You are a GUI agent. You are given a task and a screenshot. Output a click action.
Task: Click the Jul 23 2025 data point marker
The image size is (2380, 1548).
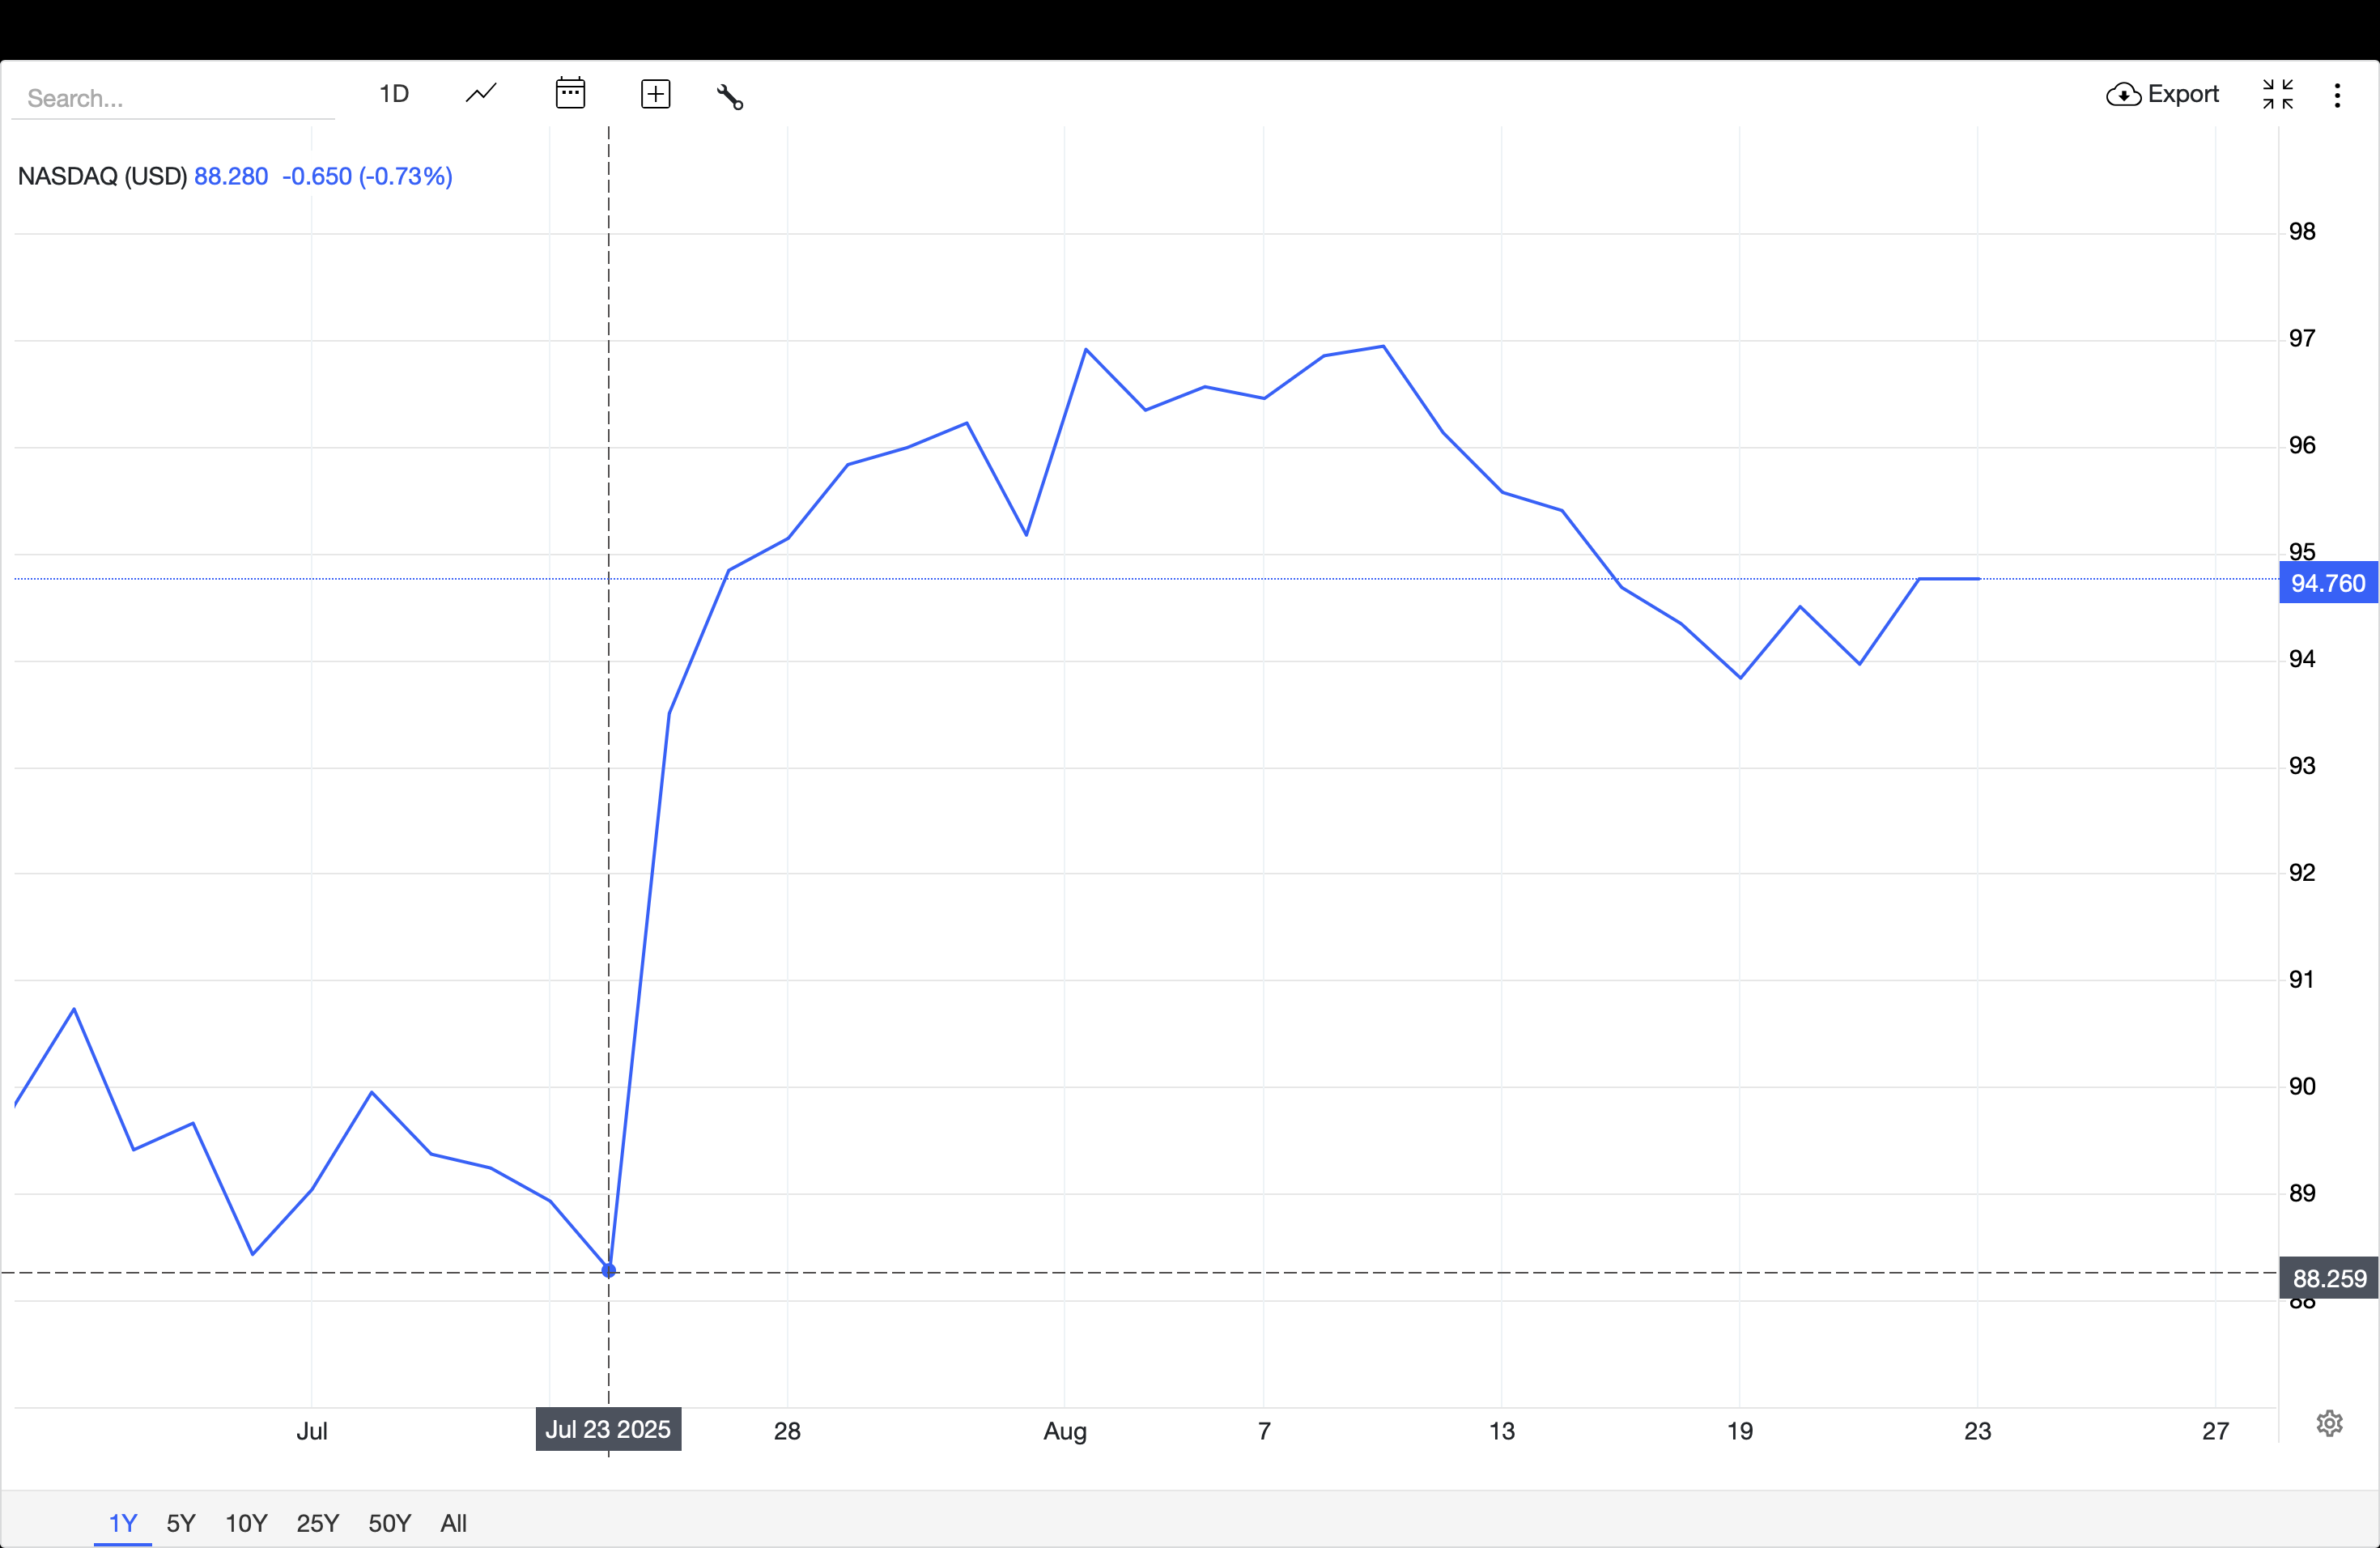[609, 1270]
